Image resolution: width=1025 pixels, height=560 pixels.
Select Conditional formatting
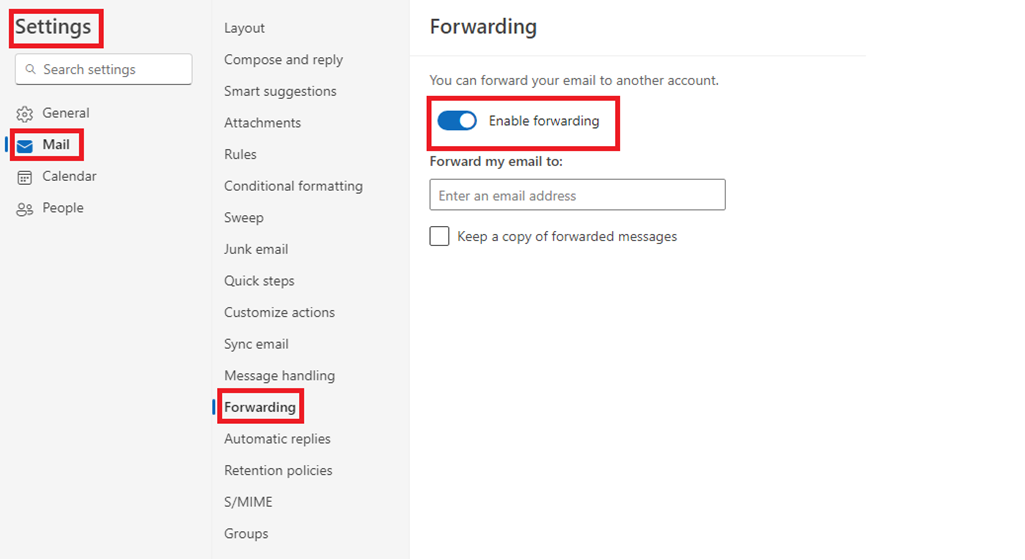293,186
